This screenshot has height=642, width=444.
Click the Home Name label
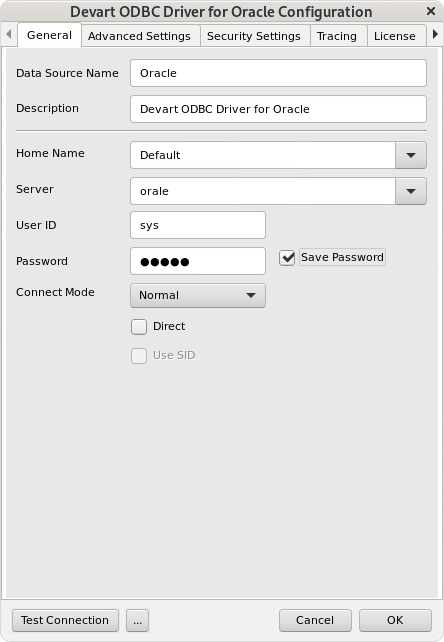50,153
